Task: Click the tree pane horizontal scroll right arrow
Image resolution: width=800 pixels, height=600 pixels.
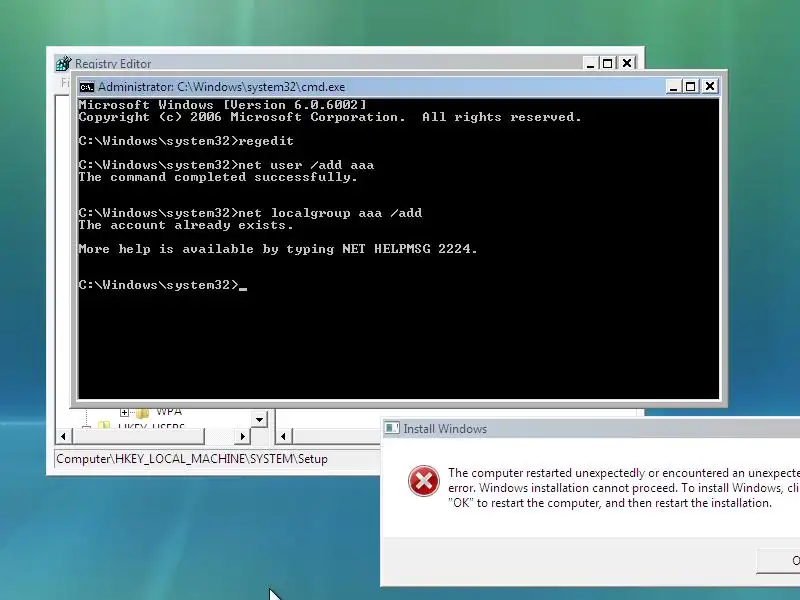Action: click(x=242, y=436)
